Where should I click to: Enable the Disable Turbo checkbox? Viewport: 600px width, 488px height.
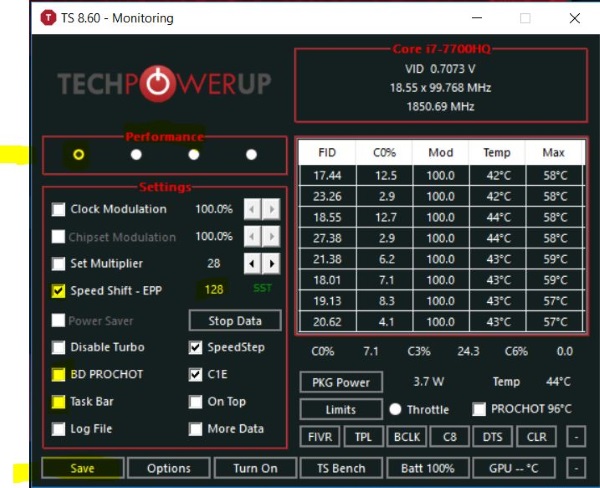pyautogui.click(x=59, y=347)
